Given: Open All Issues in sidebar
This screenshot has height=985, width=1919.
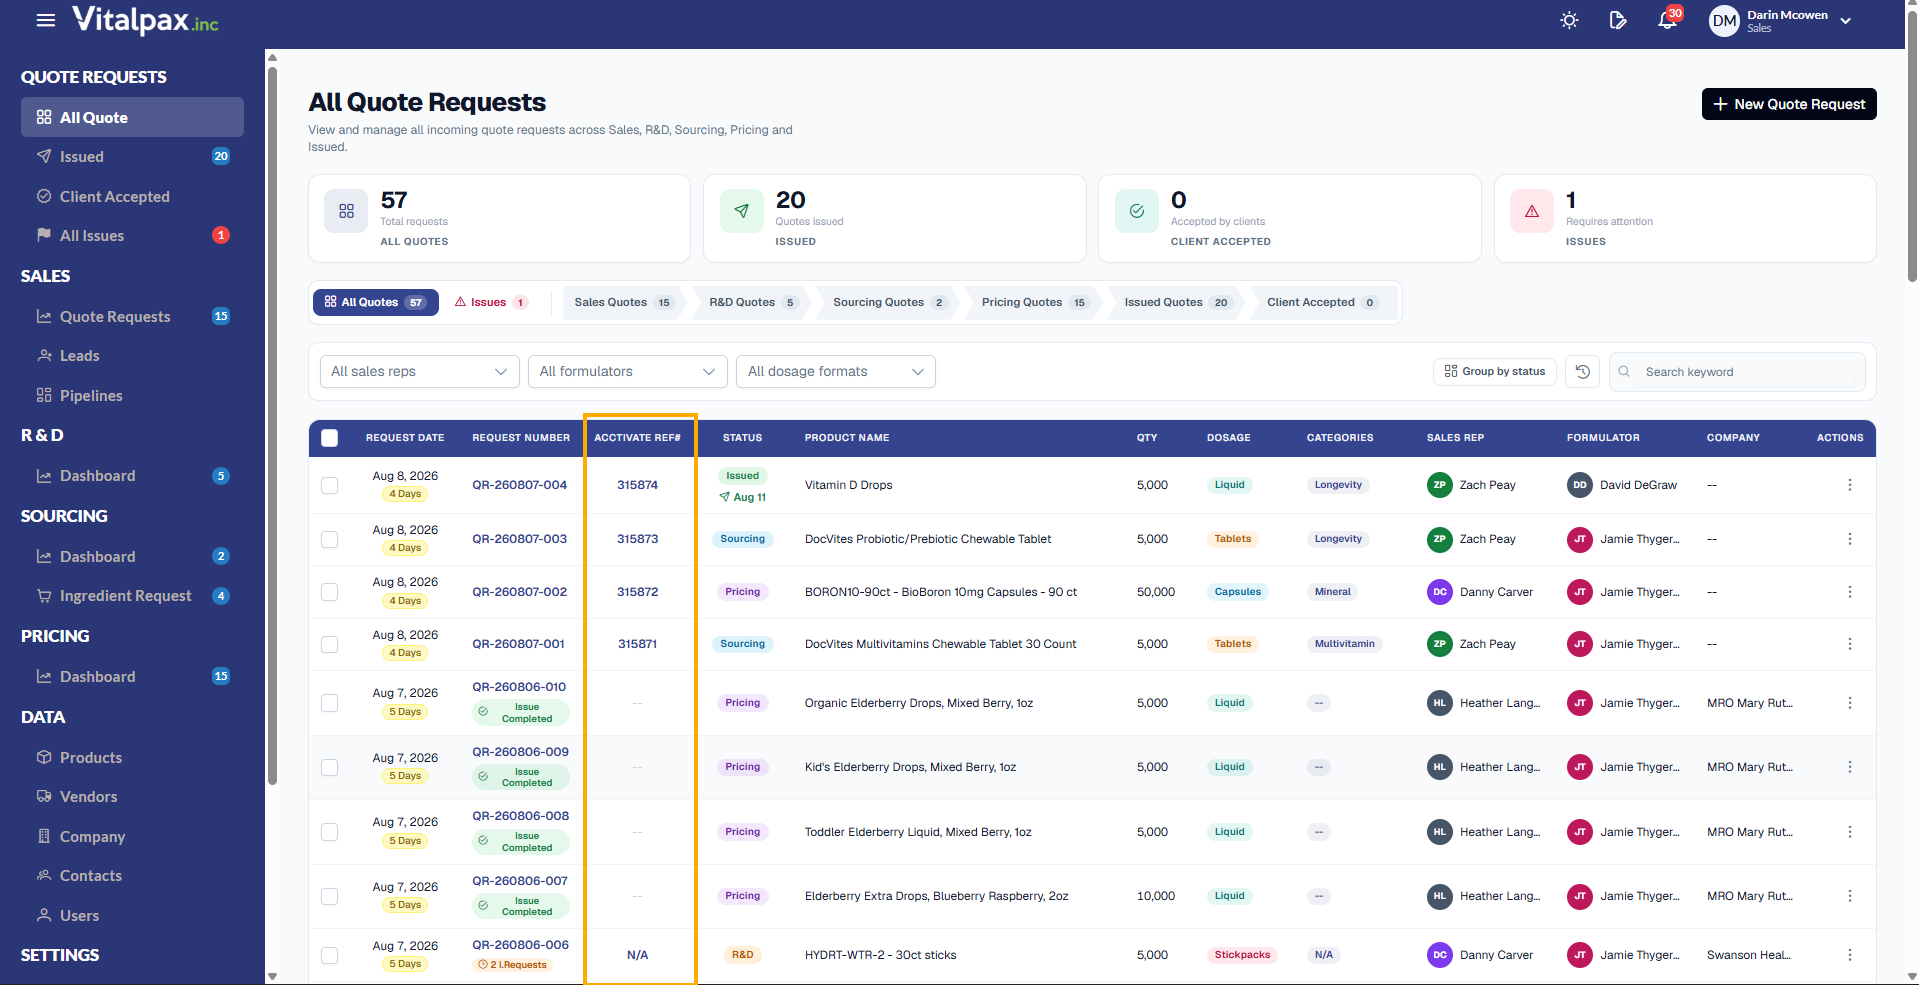Looking at the screenshot, I should [132, 236].
